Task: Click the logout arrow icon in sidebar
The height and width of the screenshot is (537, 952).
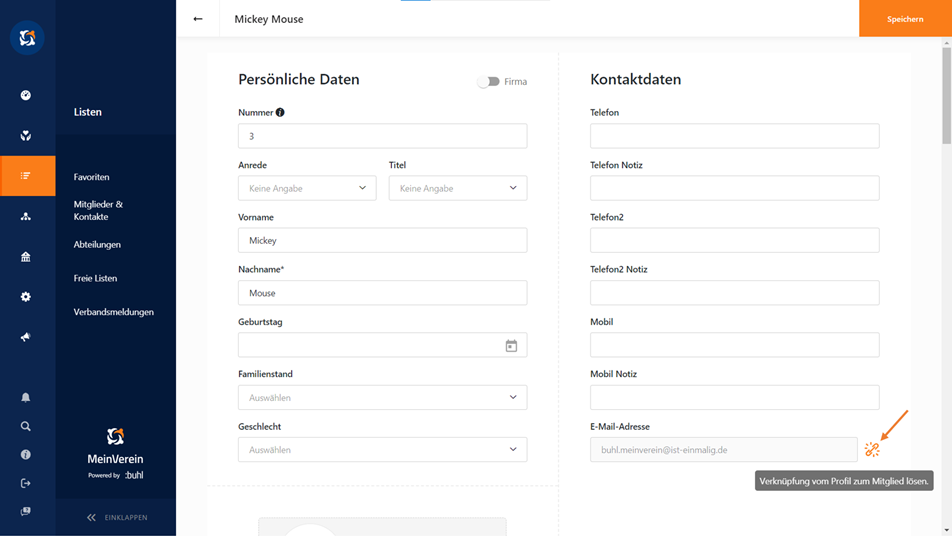Action: pyautogui.click(x=26, y=484)
